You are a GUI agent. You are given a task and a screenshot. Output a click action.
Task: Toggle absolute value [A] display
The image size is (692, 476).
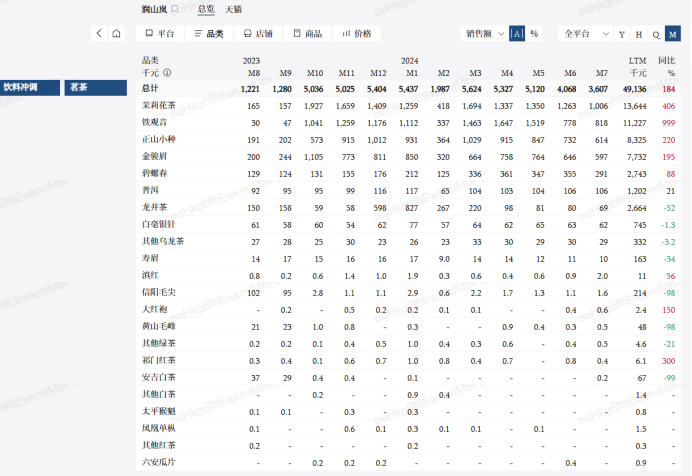516,33
